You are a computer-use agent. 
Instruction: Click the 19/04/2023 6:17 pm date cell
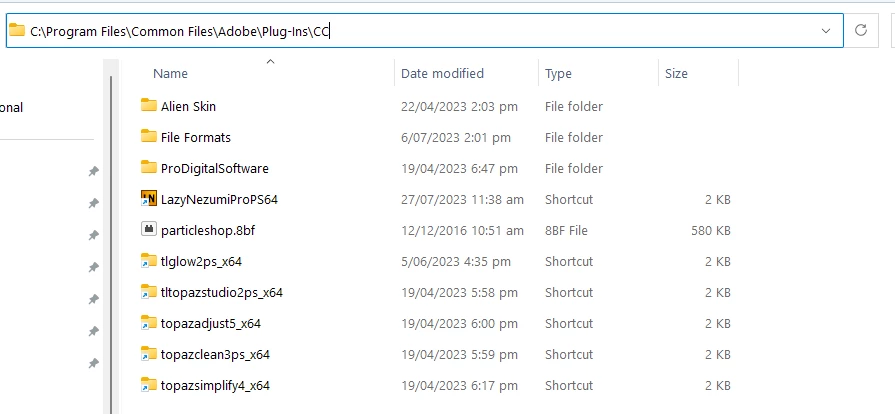[x=459, y=385]
